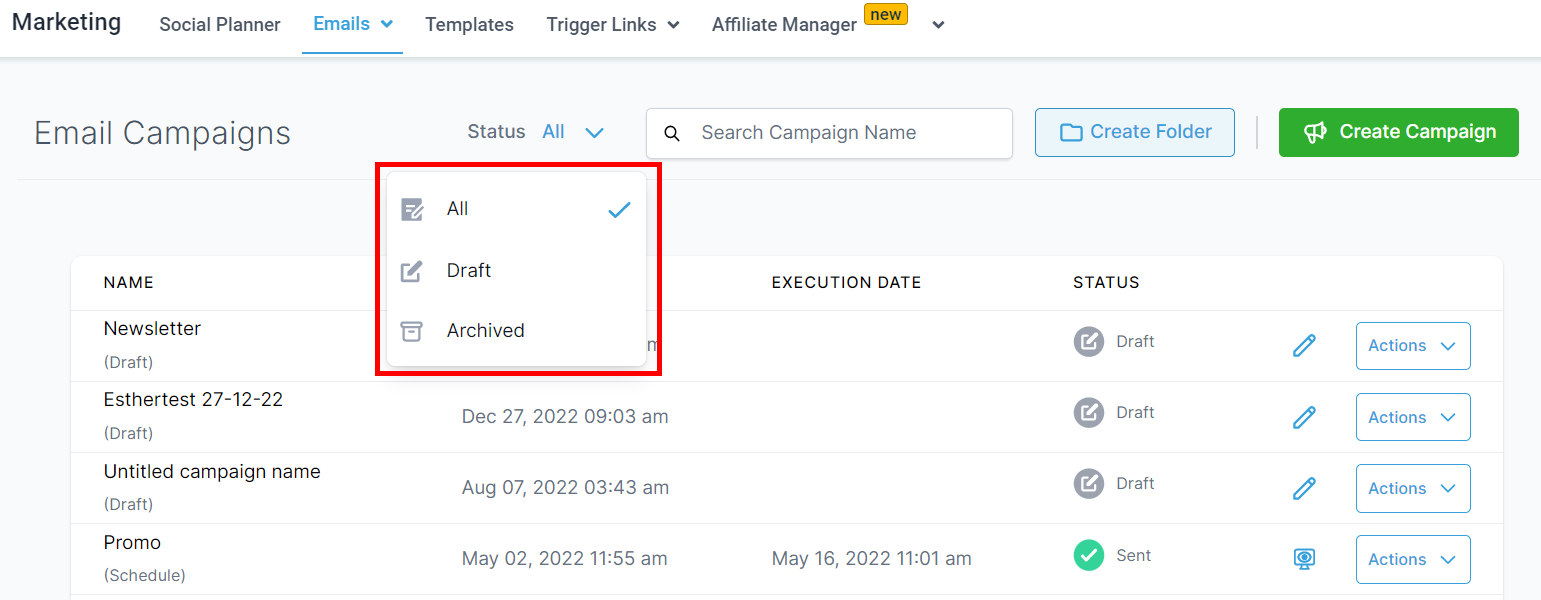This screenshot has height=600, width=1541.
Task: Expand the Trigger Links menu
Action: tap(612, 25)
